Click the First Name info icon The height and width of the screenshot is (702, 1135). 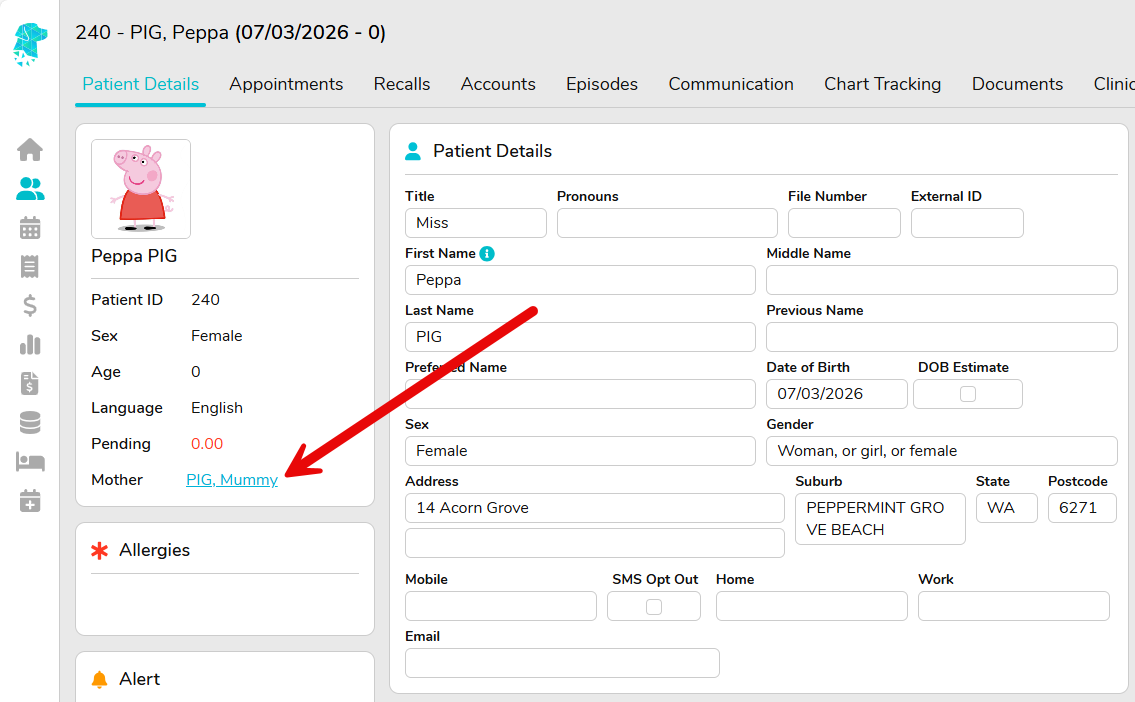(487, 254)
